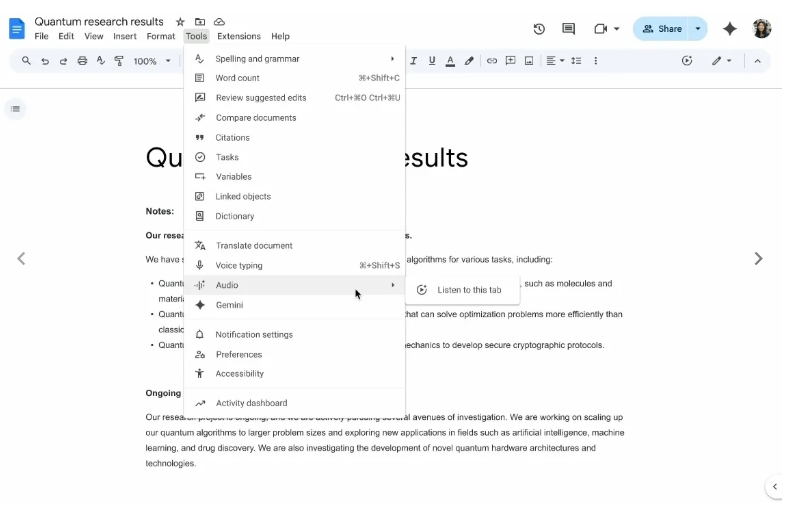Viewport: 798px width, 519px height.
Task: Open version history clock icon
Action: [539, 29]
